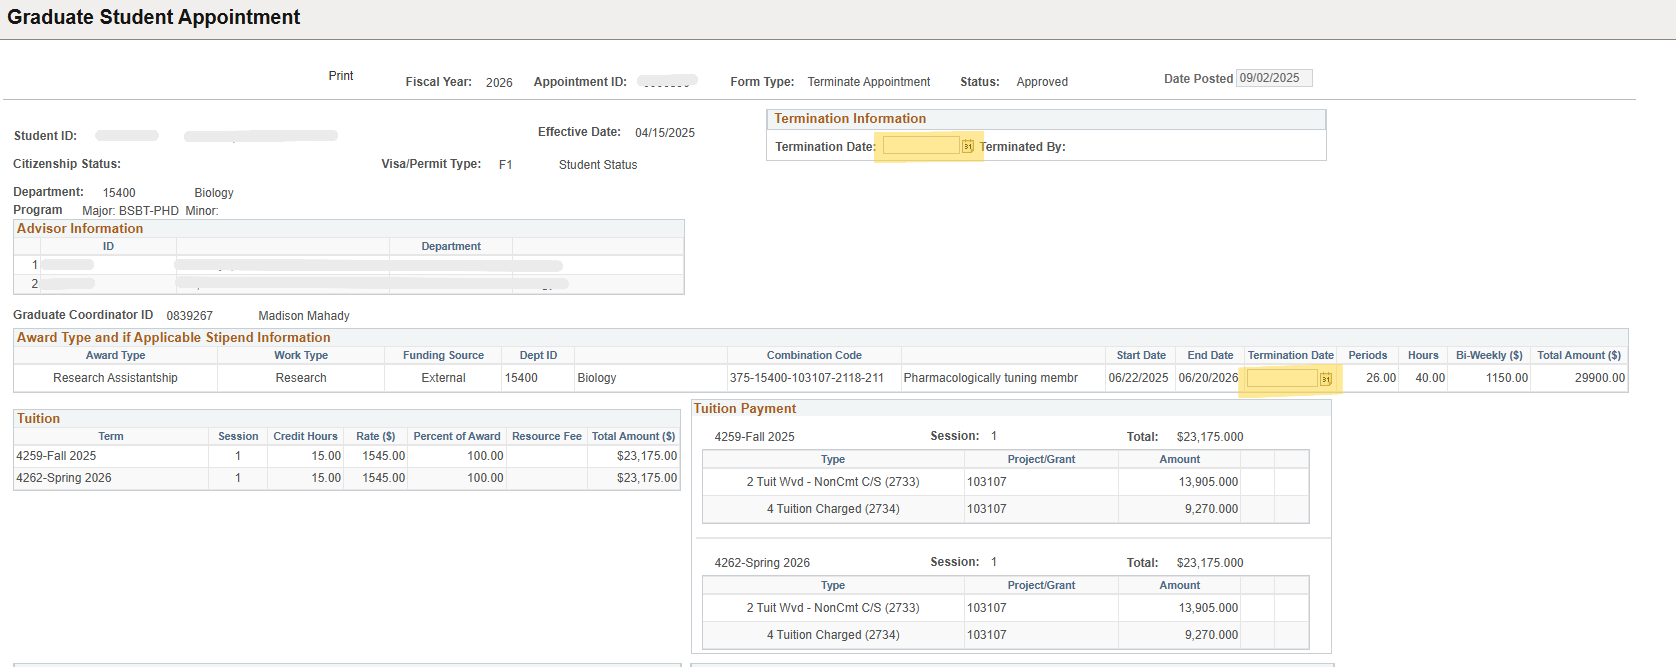Screen dimensions: 1676x667
Task: Click the Percent of Award column header
Action: click(457, 436)
